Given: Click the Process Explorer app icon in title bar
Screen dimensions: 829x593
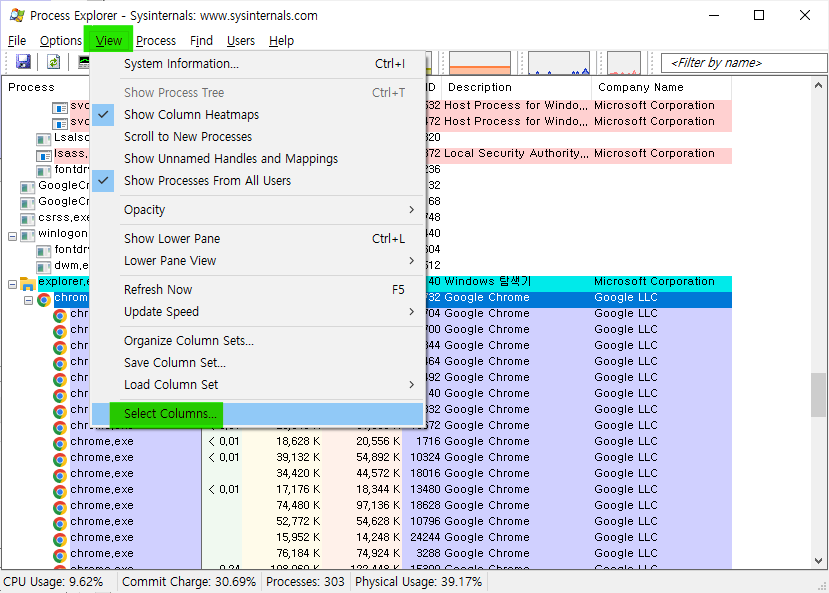Looking at the screenshot, I should click(17, 15).
